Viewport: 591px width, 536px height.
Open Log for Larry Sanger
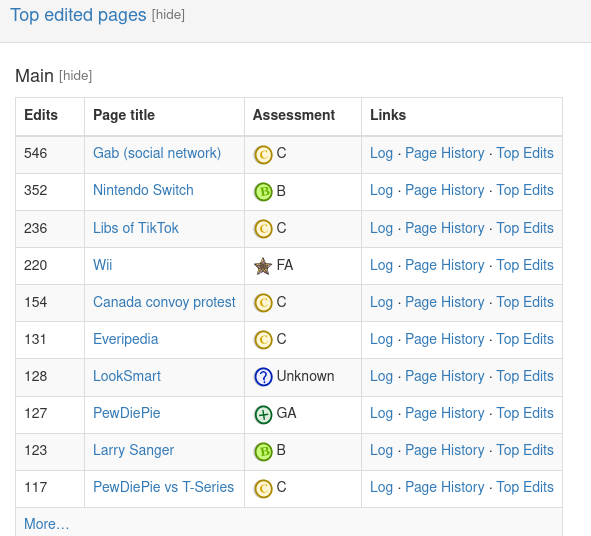[x=381, y=450]
